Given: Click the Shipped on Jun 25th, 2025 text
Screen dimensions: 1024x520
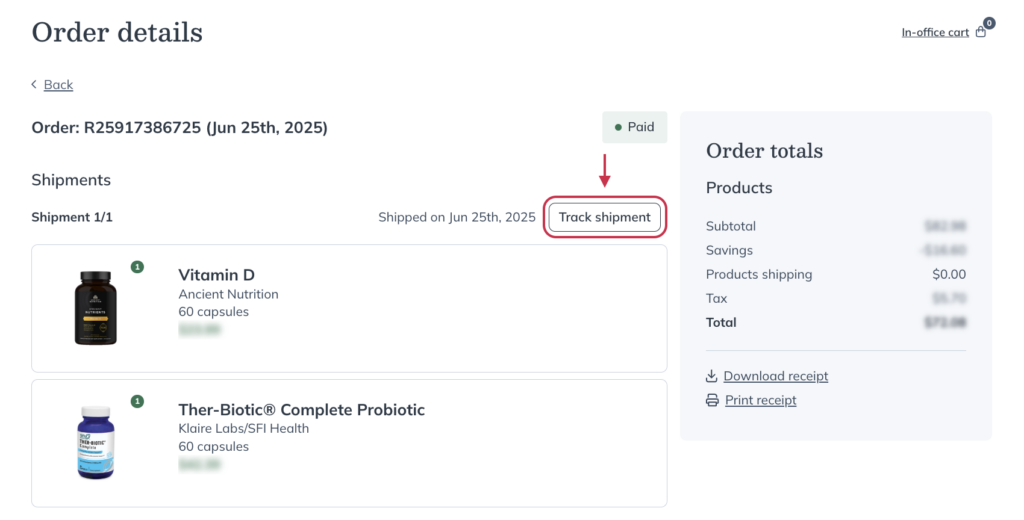Looking at the screenshot, I should [x=456, y=217].
